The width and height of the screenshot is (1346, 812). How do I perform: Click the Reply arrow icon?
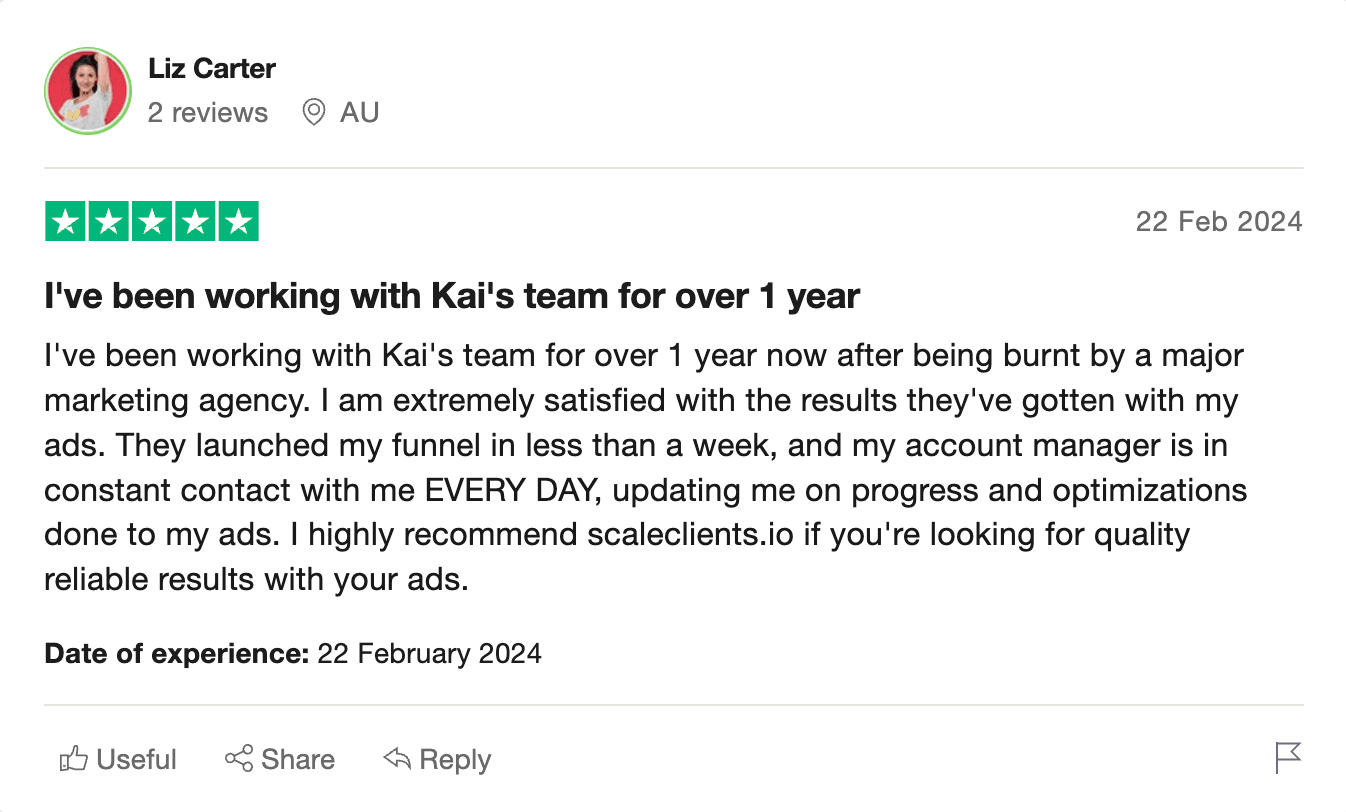[397, 759]
